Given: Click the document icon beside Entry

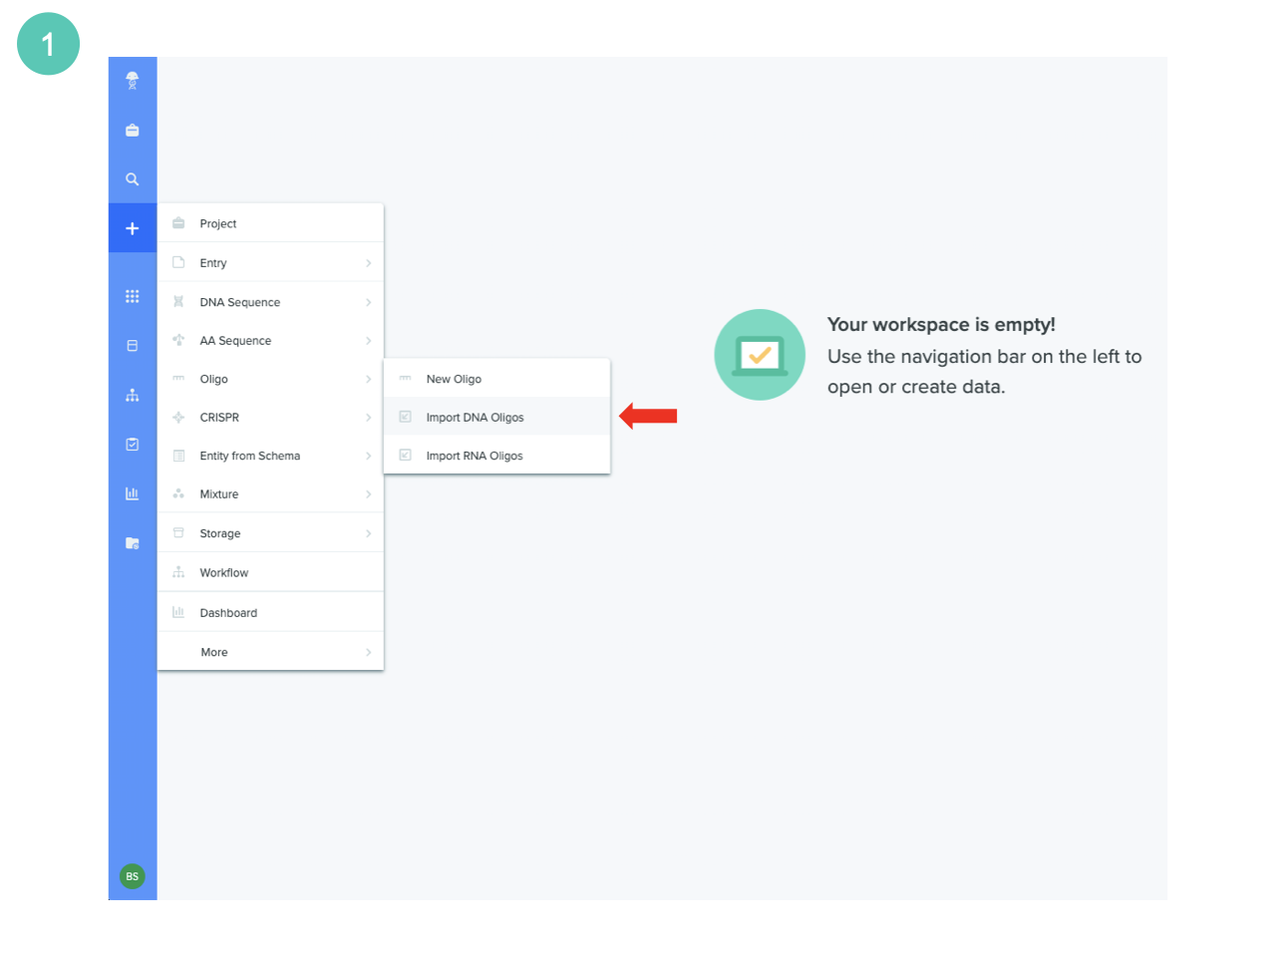Looking at the screenshot, I should point(179,262).
